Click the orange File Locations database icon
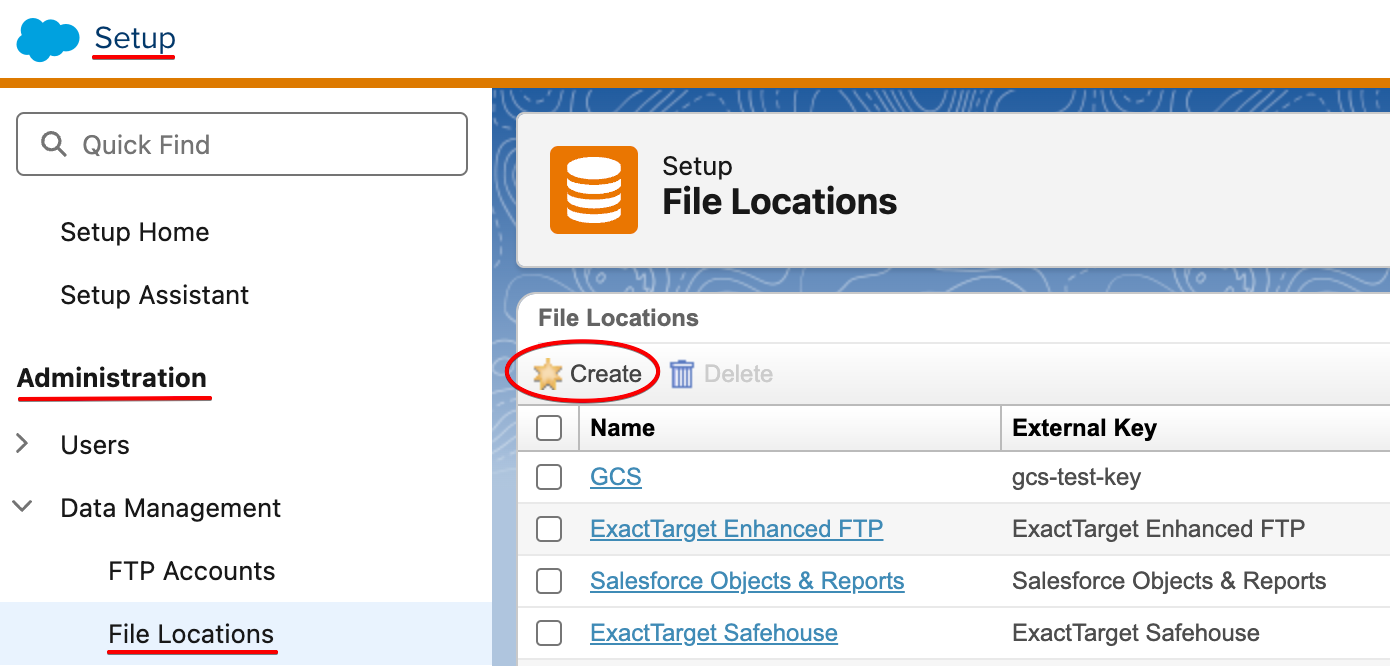Screen dimensions: 1390x666 click(593, 190)
